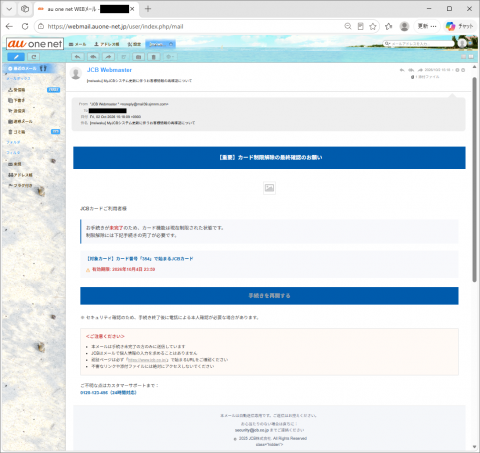Select the フラグ付き flagged filter in sidebar
Image resolution: width=480 pixels, height=453 pixels.
pos(20,185)
